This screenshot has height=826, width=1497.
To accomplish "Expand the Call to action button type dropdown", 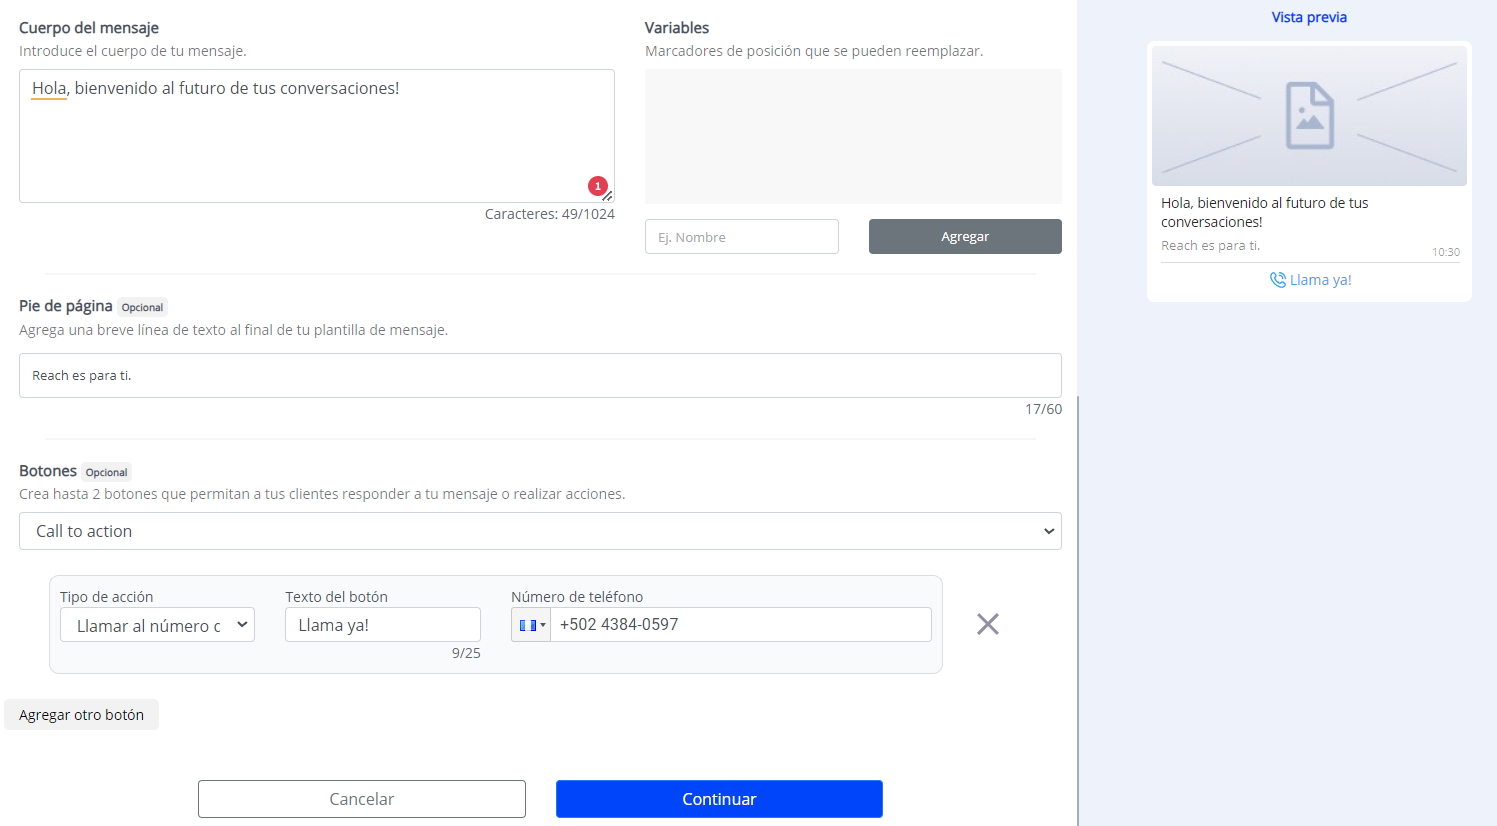I will pos(540,531).
